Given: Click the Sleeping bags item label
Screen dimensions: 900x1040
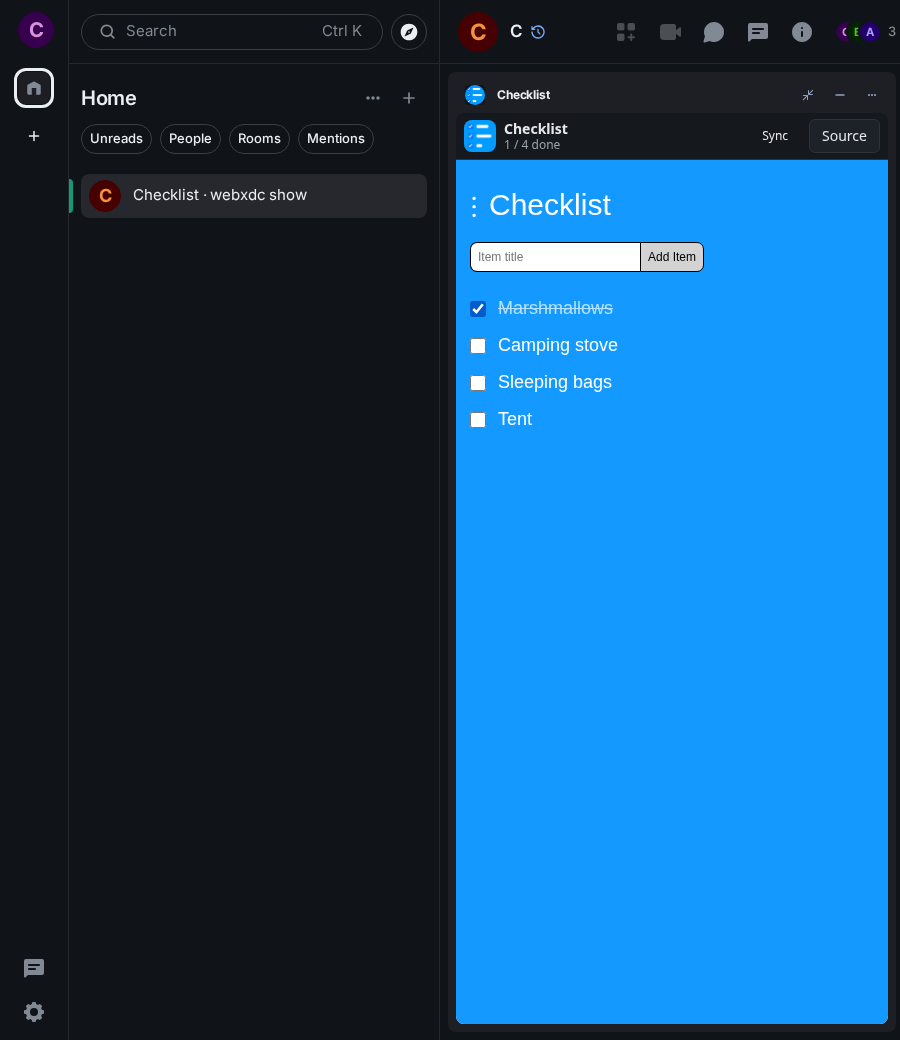Looking at the screenshot, I should [x=554, y=382].
